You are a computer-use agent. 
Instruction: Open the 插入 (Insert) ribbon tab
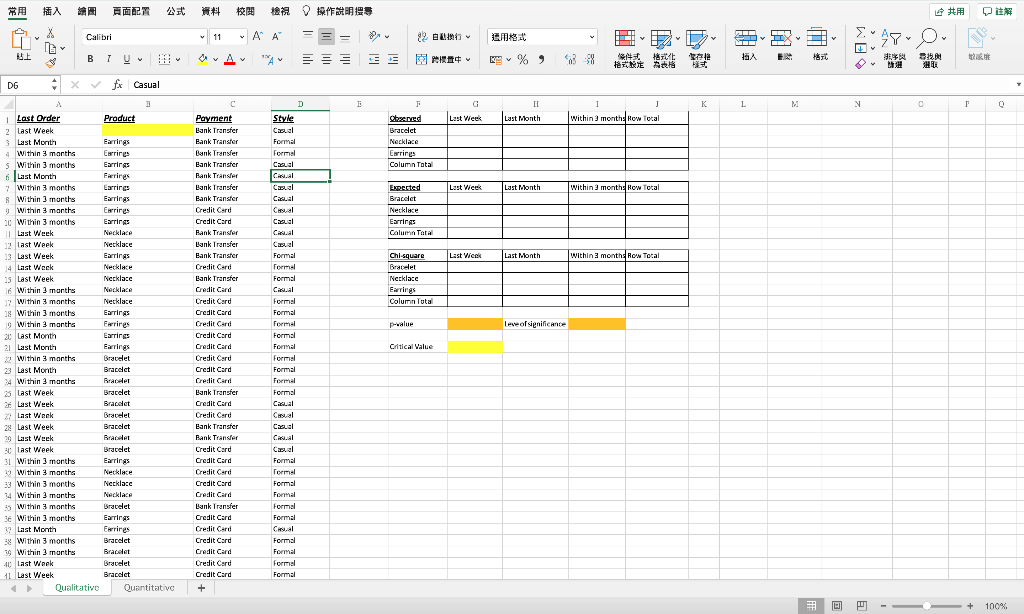(52, 11)
